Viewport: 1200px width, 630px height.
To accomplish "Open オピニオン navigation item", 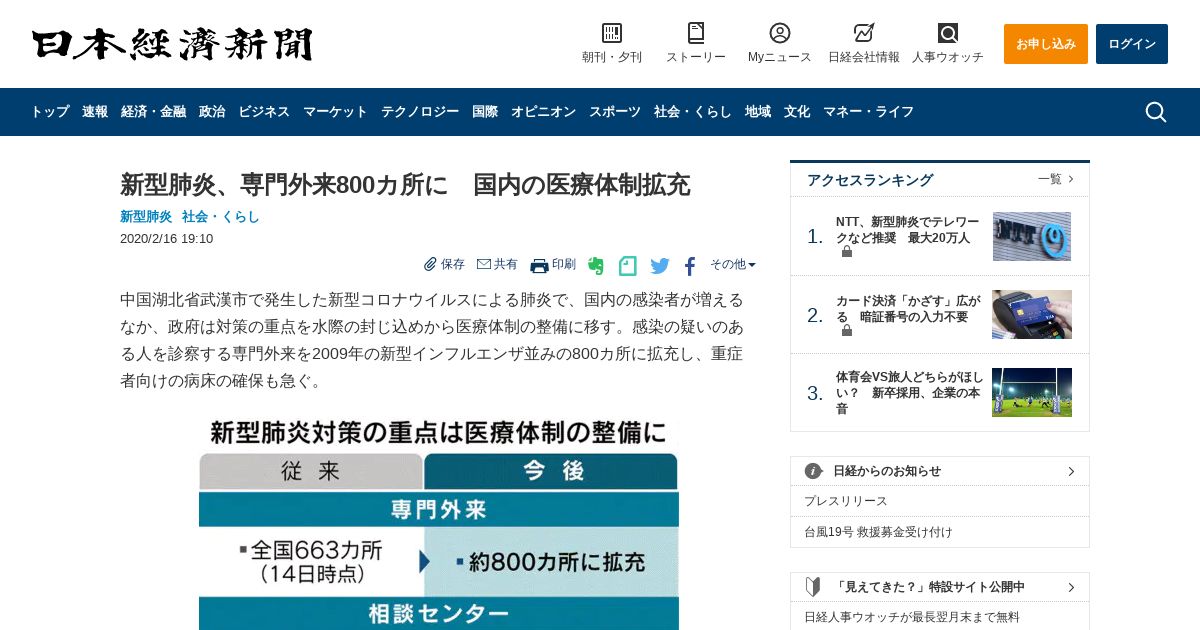I will [544, 112].
